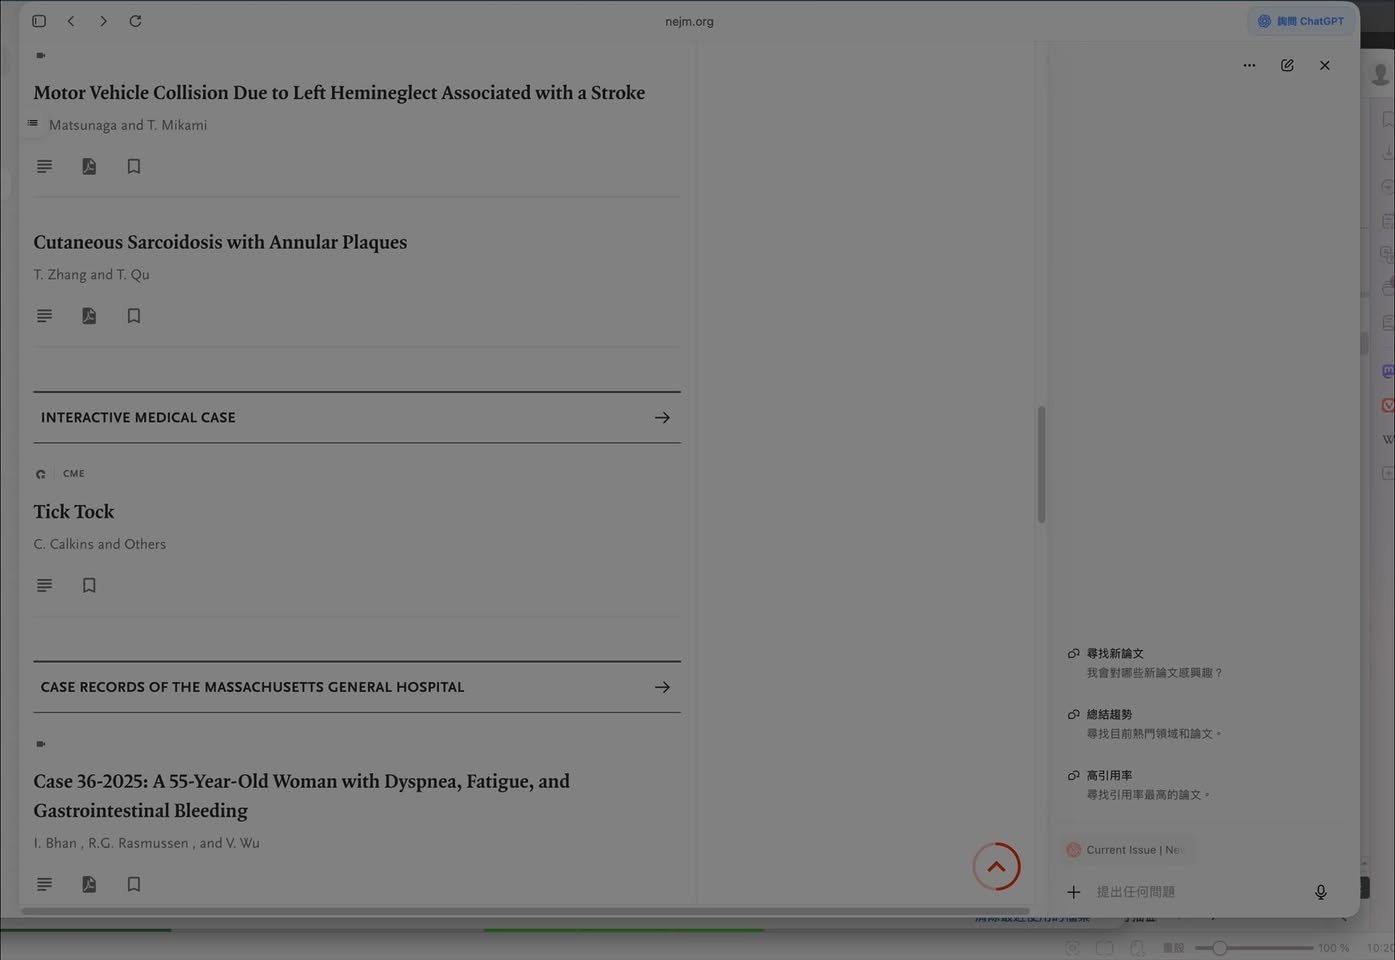1395x960 pixels.
Task: Adjust the zoom slider at bottom right
Action: tap(1219, 948)
